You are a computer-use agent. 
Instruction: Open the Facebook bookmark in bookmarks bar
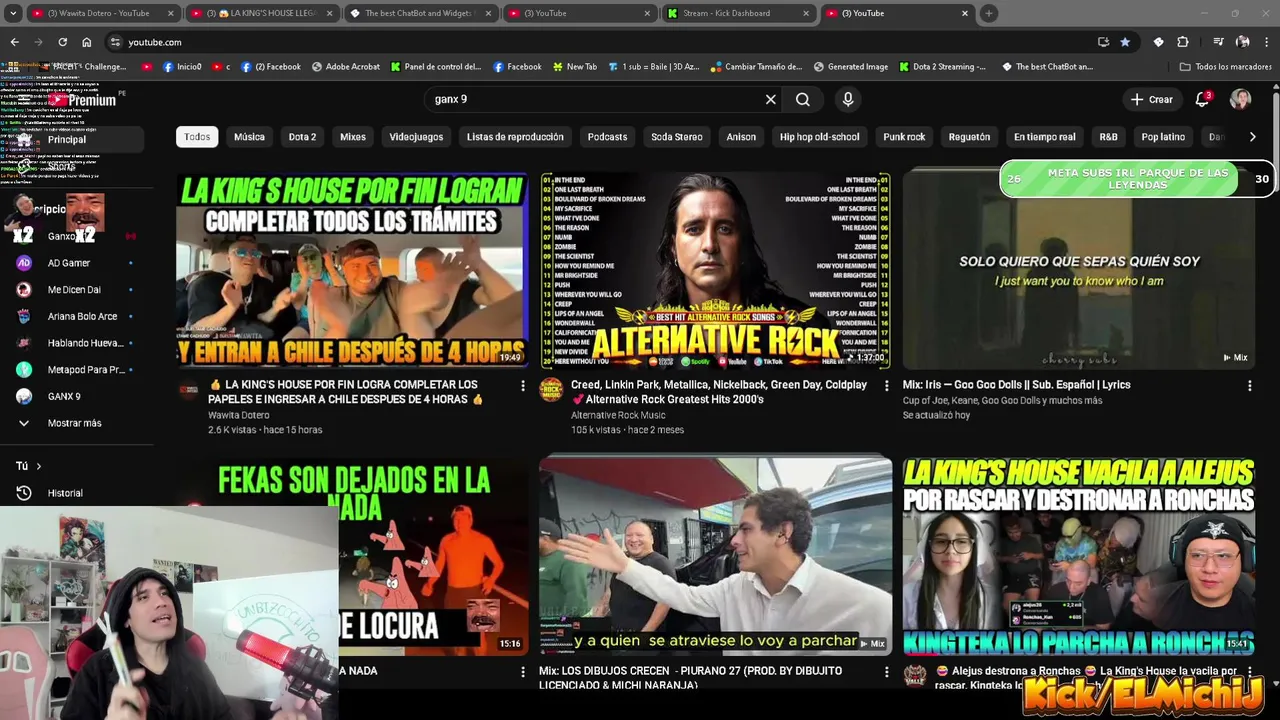(517, 67)
